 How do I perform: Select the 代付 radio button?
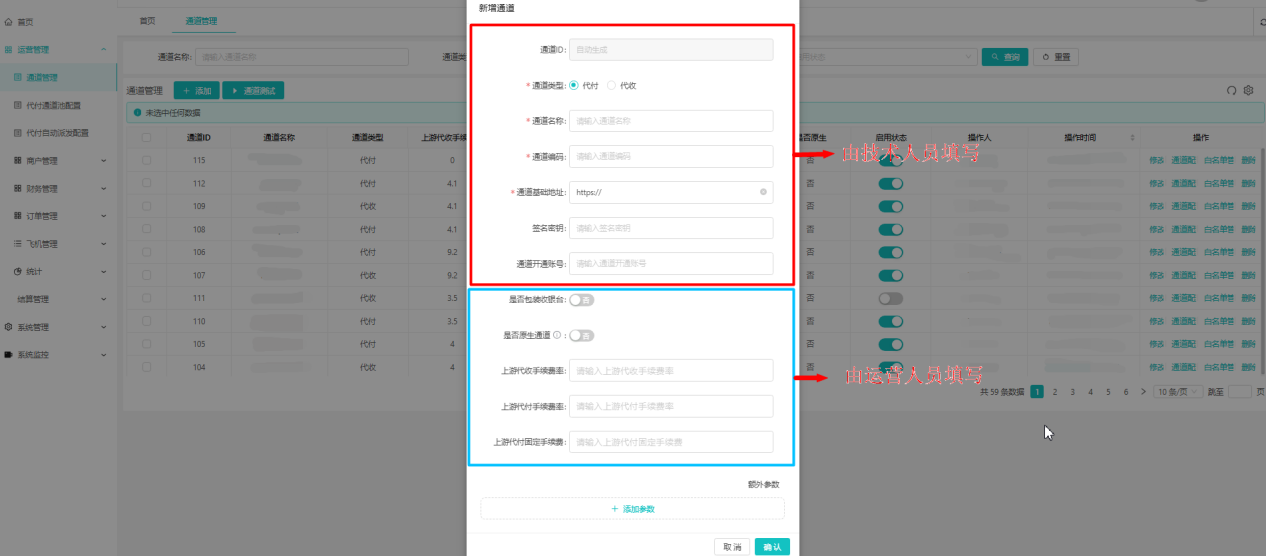tap(573, 85)
